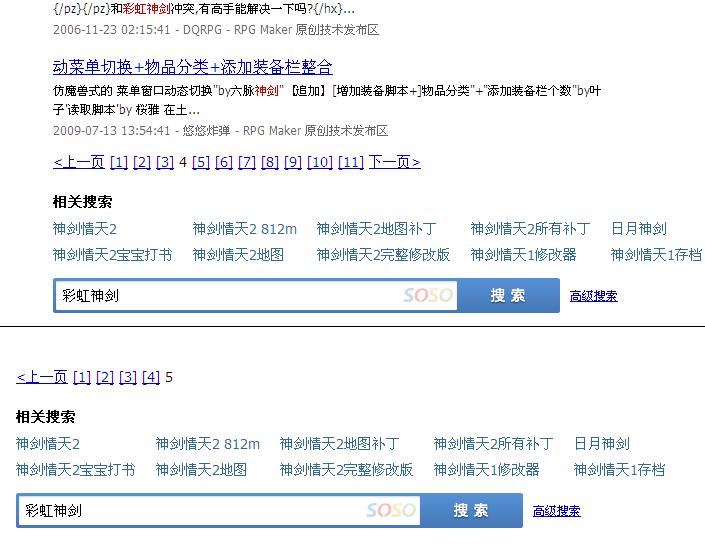Open 高级搜索 beside the lower search box
Screen dimensions: 705x549
pyautogui.click(x=557, y=511)
